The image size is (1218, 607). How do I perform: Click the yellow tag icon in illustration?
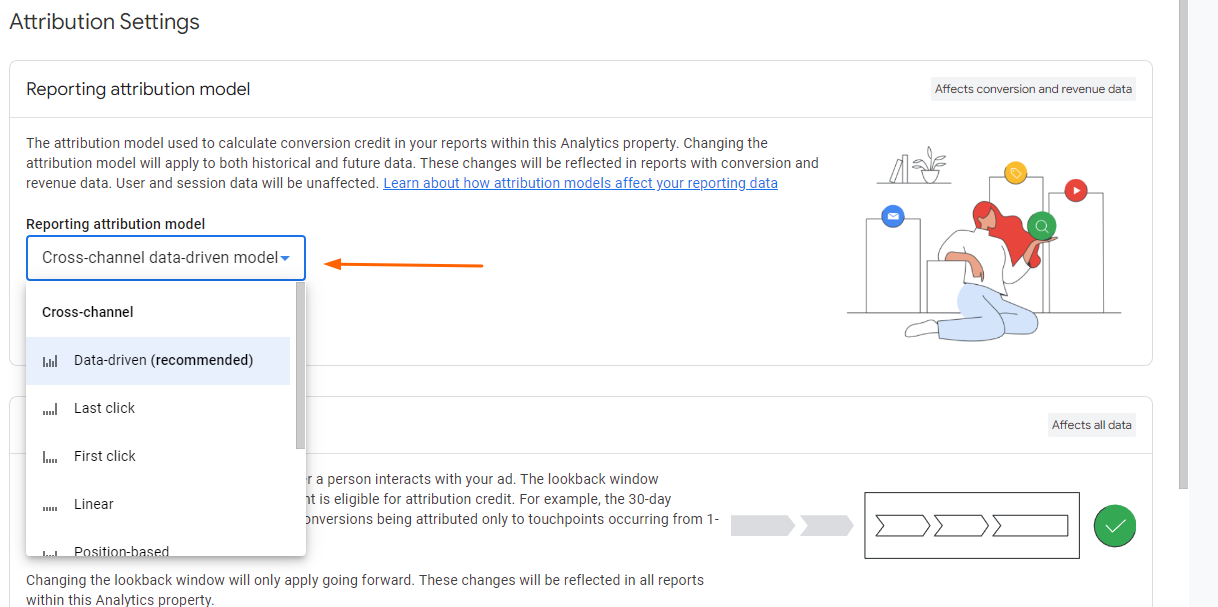pos(1016,173)
